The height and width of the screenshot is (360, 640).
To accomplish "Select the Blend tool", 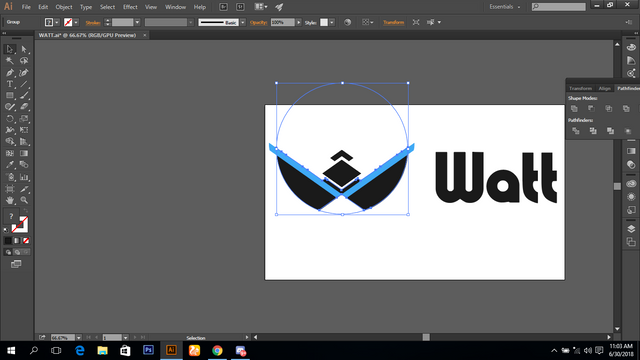I will click(24, 165).
